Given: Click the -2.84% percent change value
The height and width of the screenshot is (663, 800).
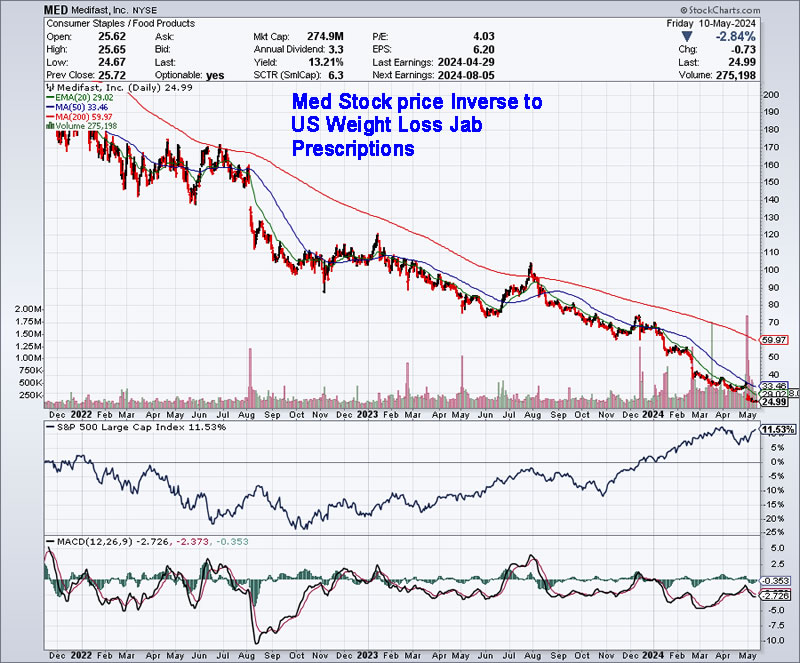Looking at the screenshot, I should click(x=735, y=37).
